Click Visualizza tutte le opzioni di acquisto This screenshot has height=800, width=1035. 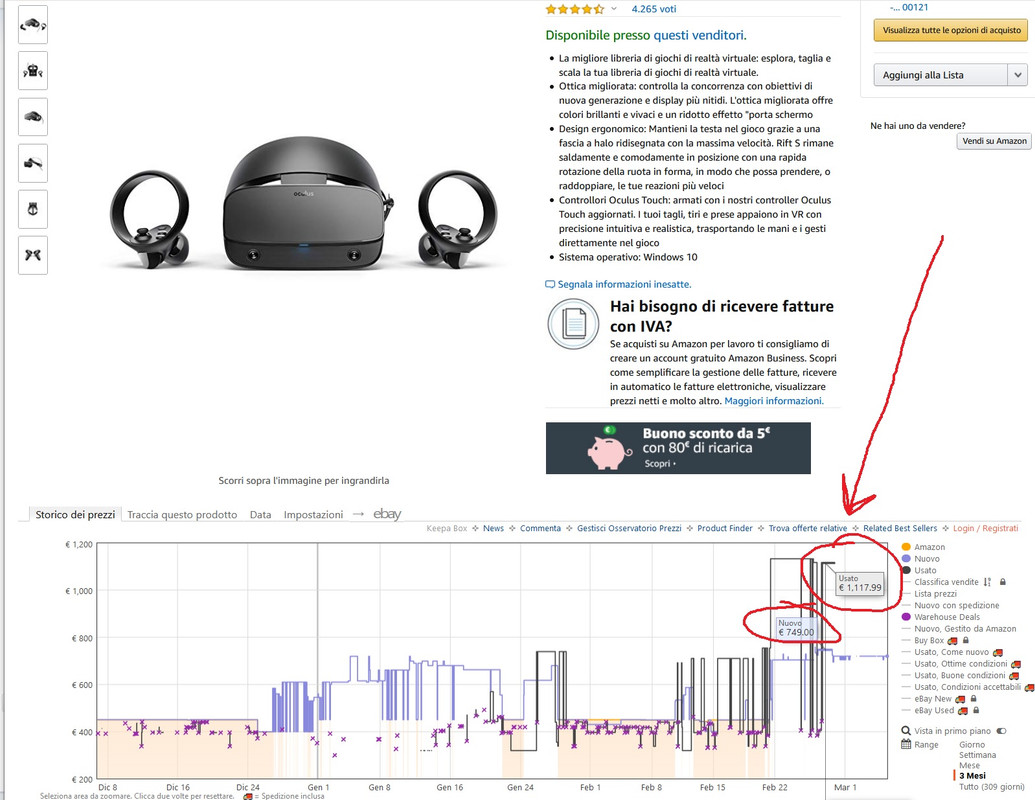click(952, 30)
